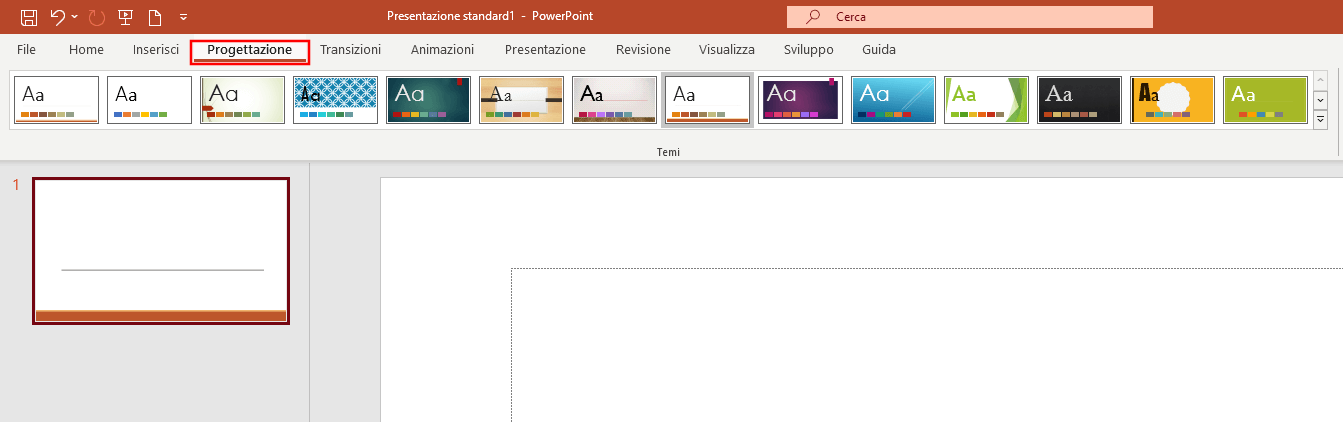Apply the pale green theme with red arrow
The width and height of the screenshot is (1343, 422).
pos(243,100)
